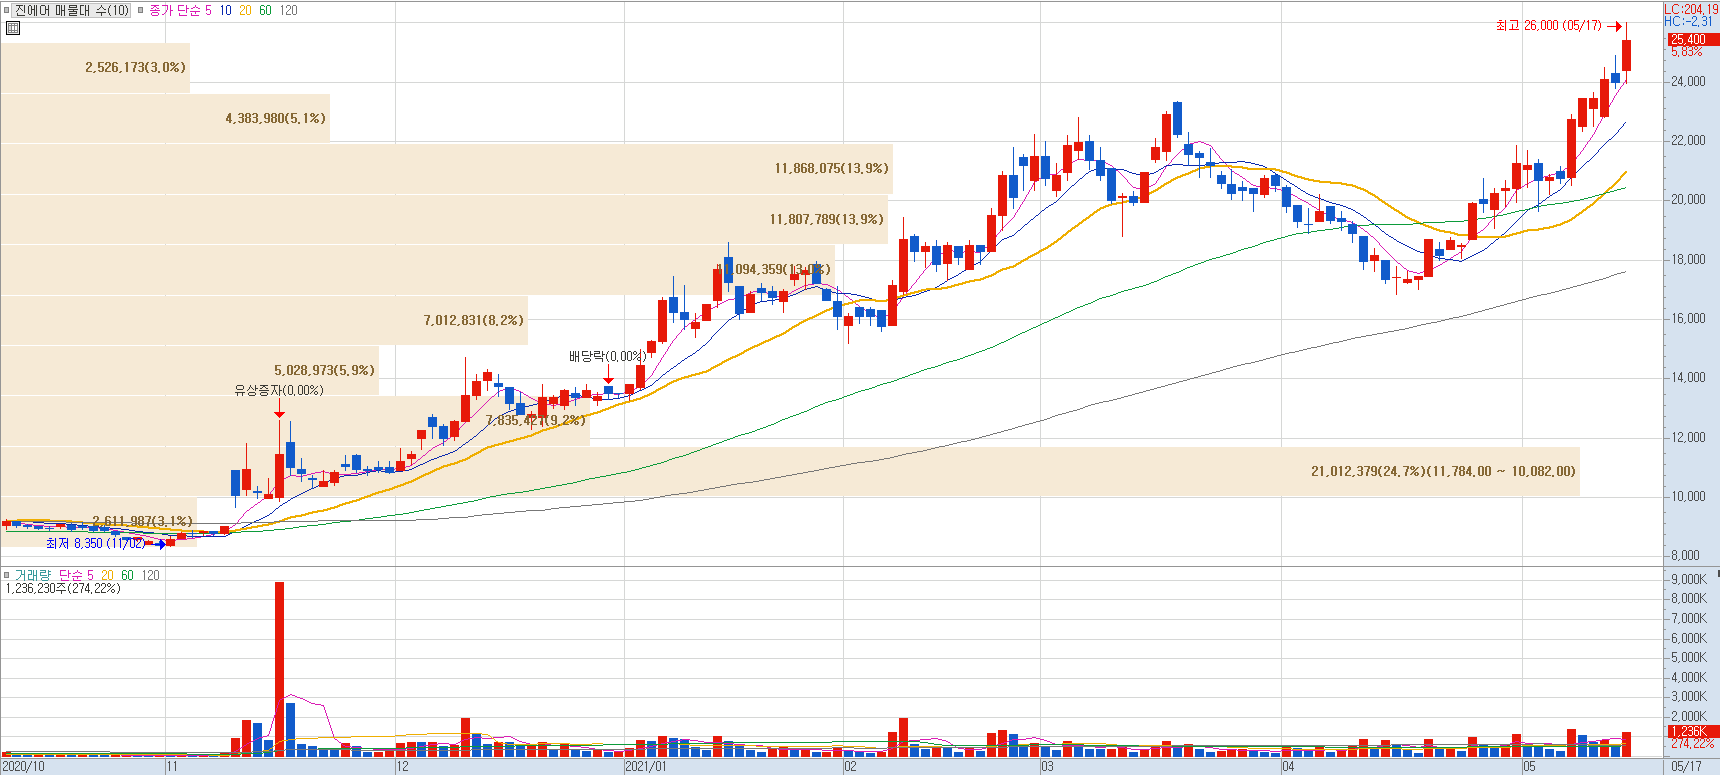Click the price 20-day moving average label

[245, 10]
